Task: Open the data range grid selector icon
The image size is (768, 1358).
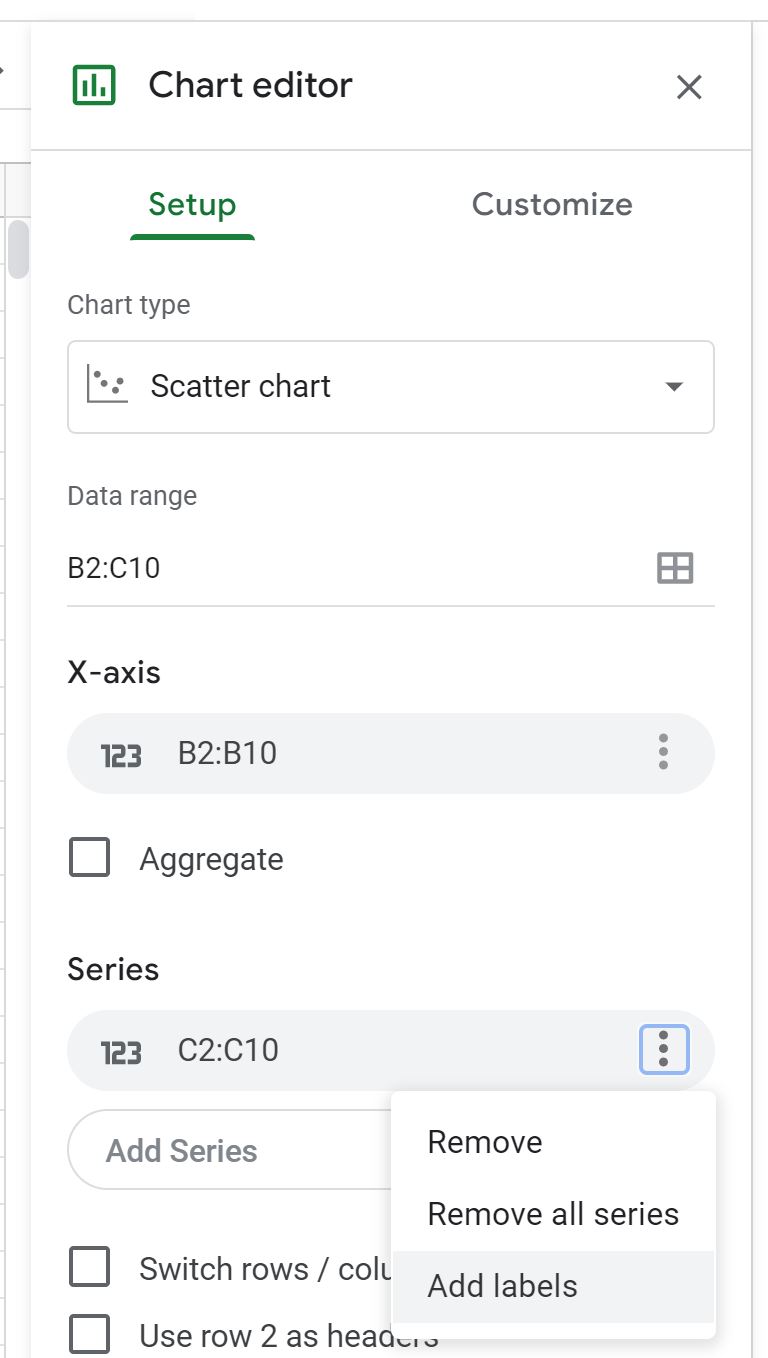Action: tap(675, 568)
